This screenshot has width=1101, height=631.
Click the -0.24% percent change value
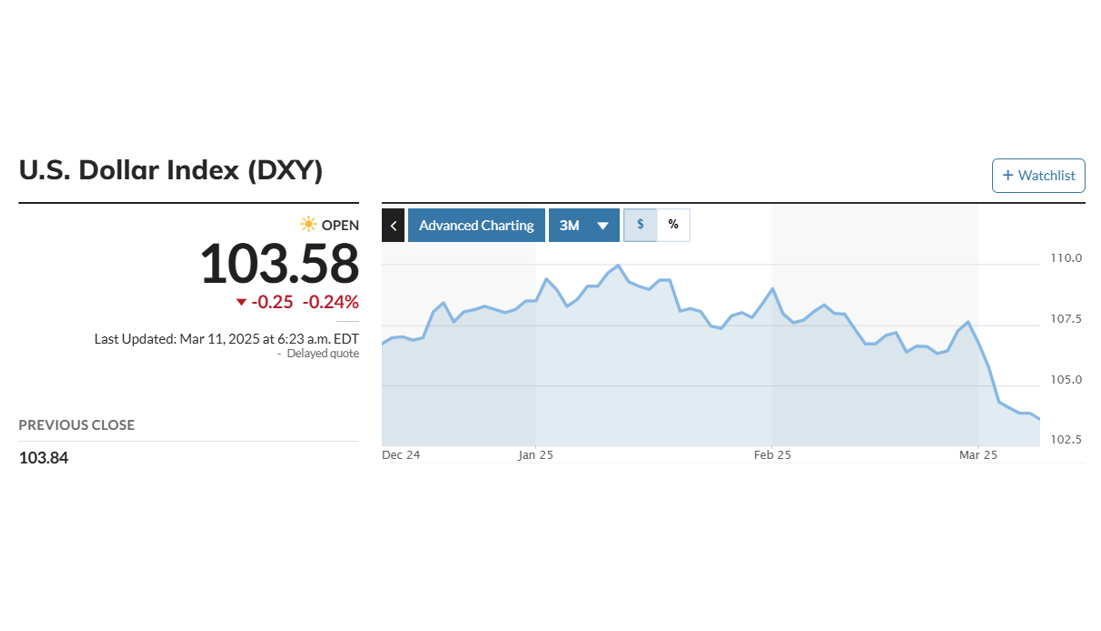click(331, 302)
